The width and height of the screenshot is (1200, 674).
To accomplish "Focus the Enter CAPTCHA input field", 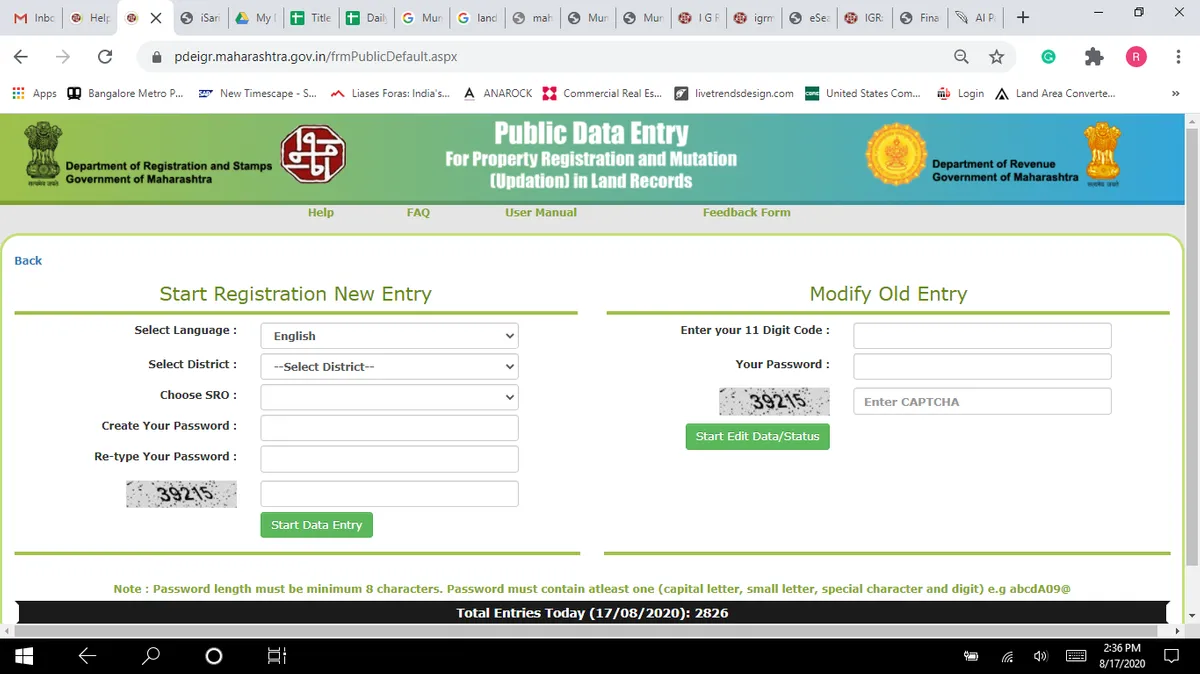I will [981, 402].
